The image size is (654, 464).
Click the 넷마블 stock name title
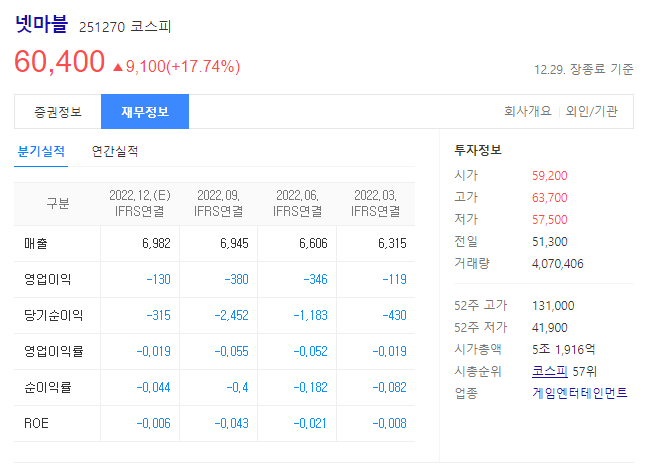(41, 24)
